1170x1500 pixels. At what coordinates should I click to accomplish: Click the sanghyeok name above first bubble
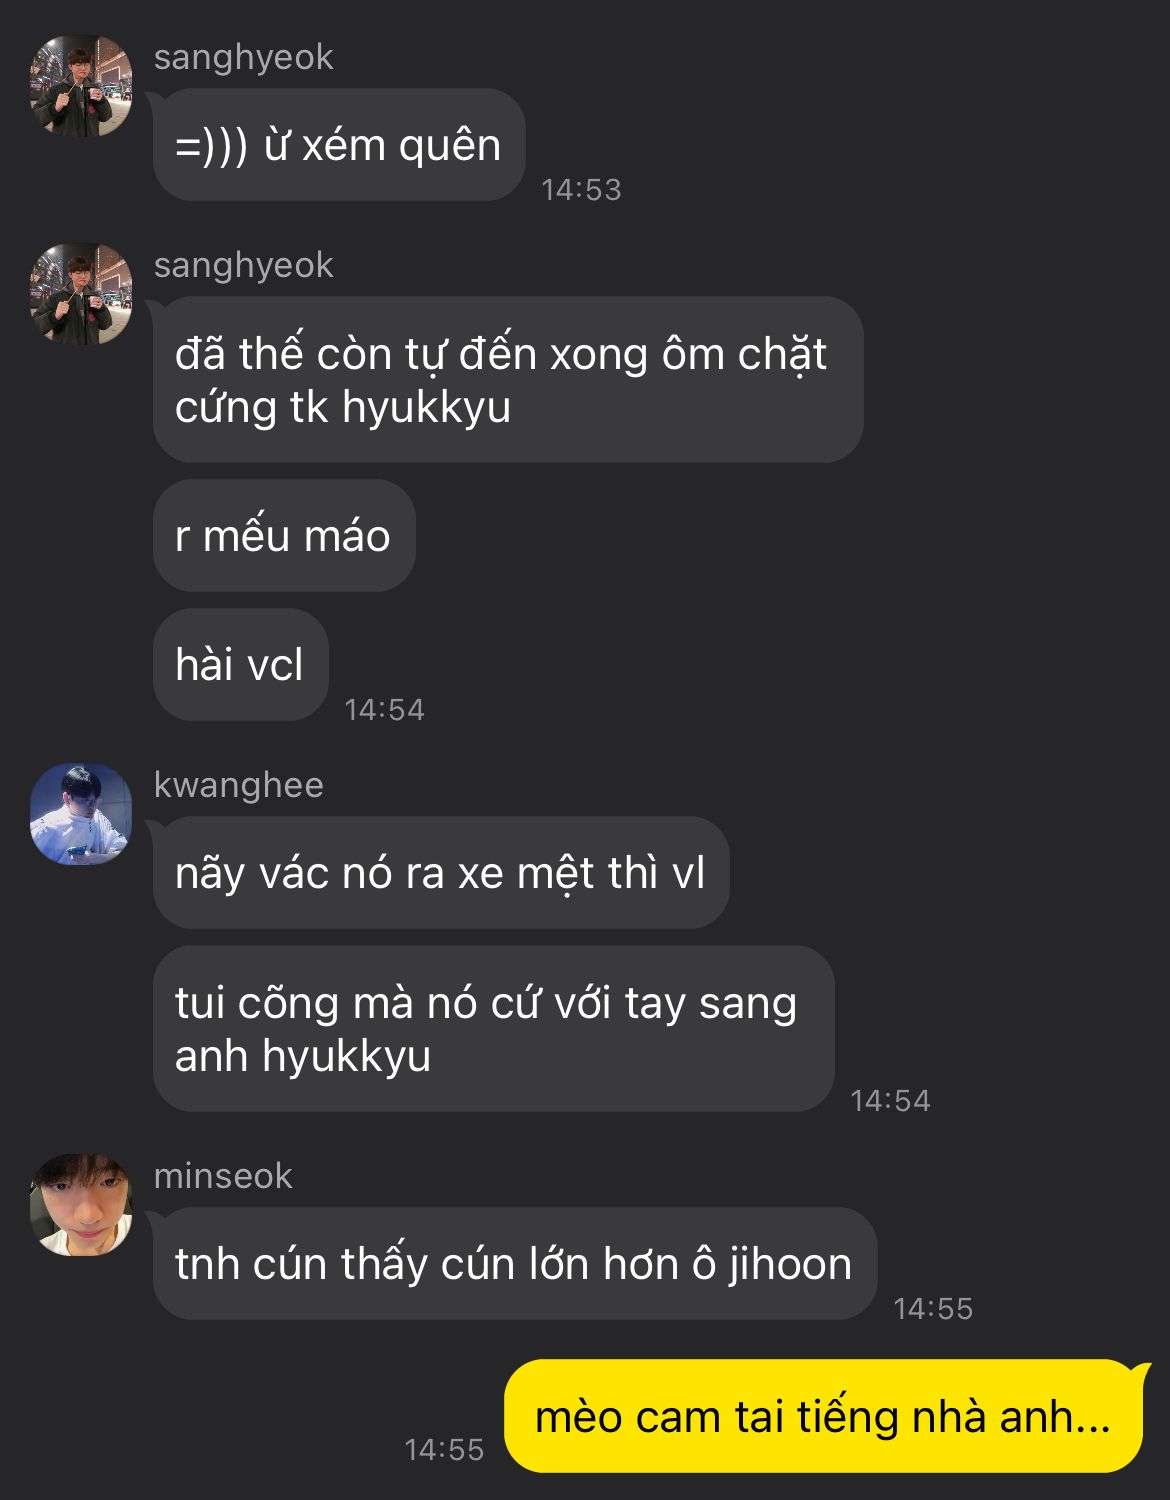(x=243, y=57)
